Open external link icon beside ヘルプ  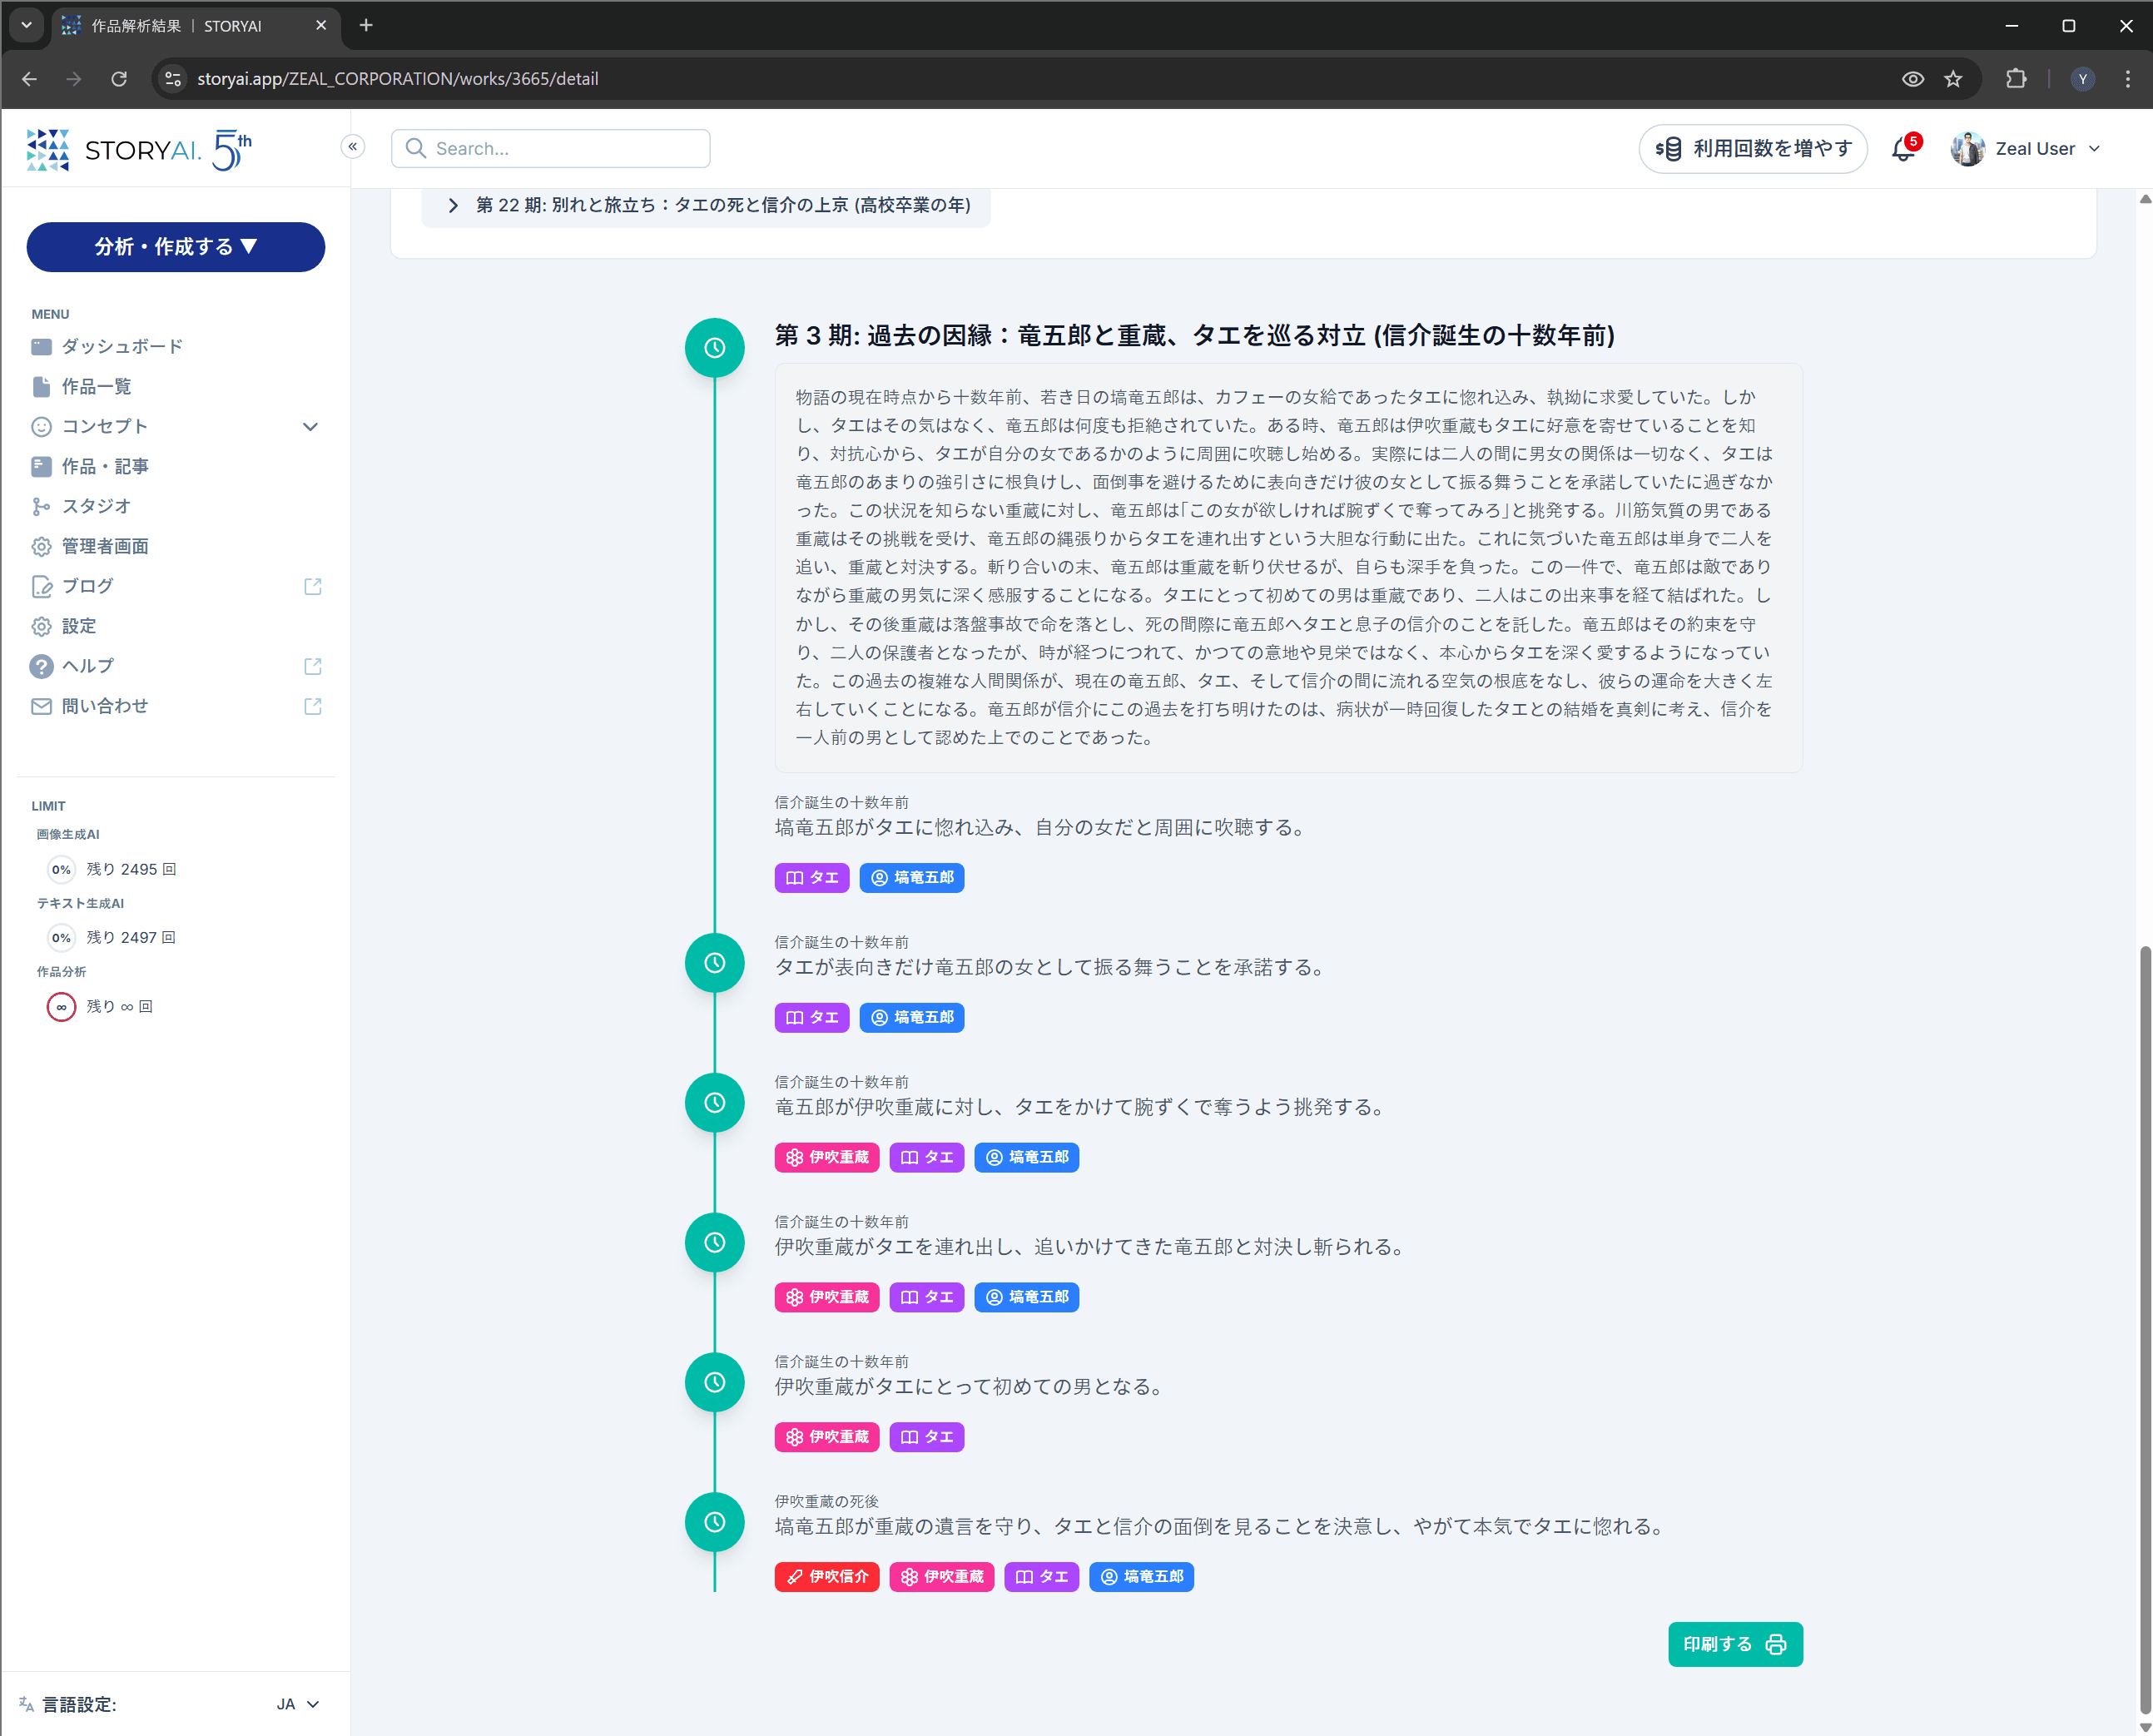point(313,667)
